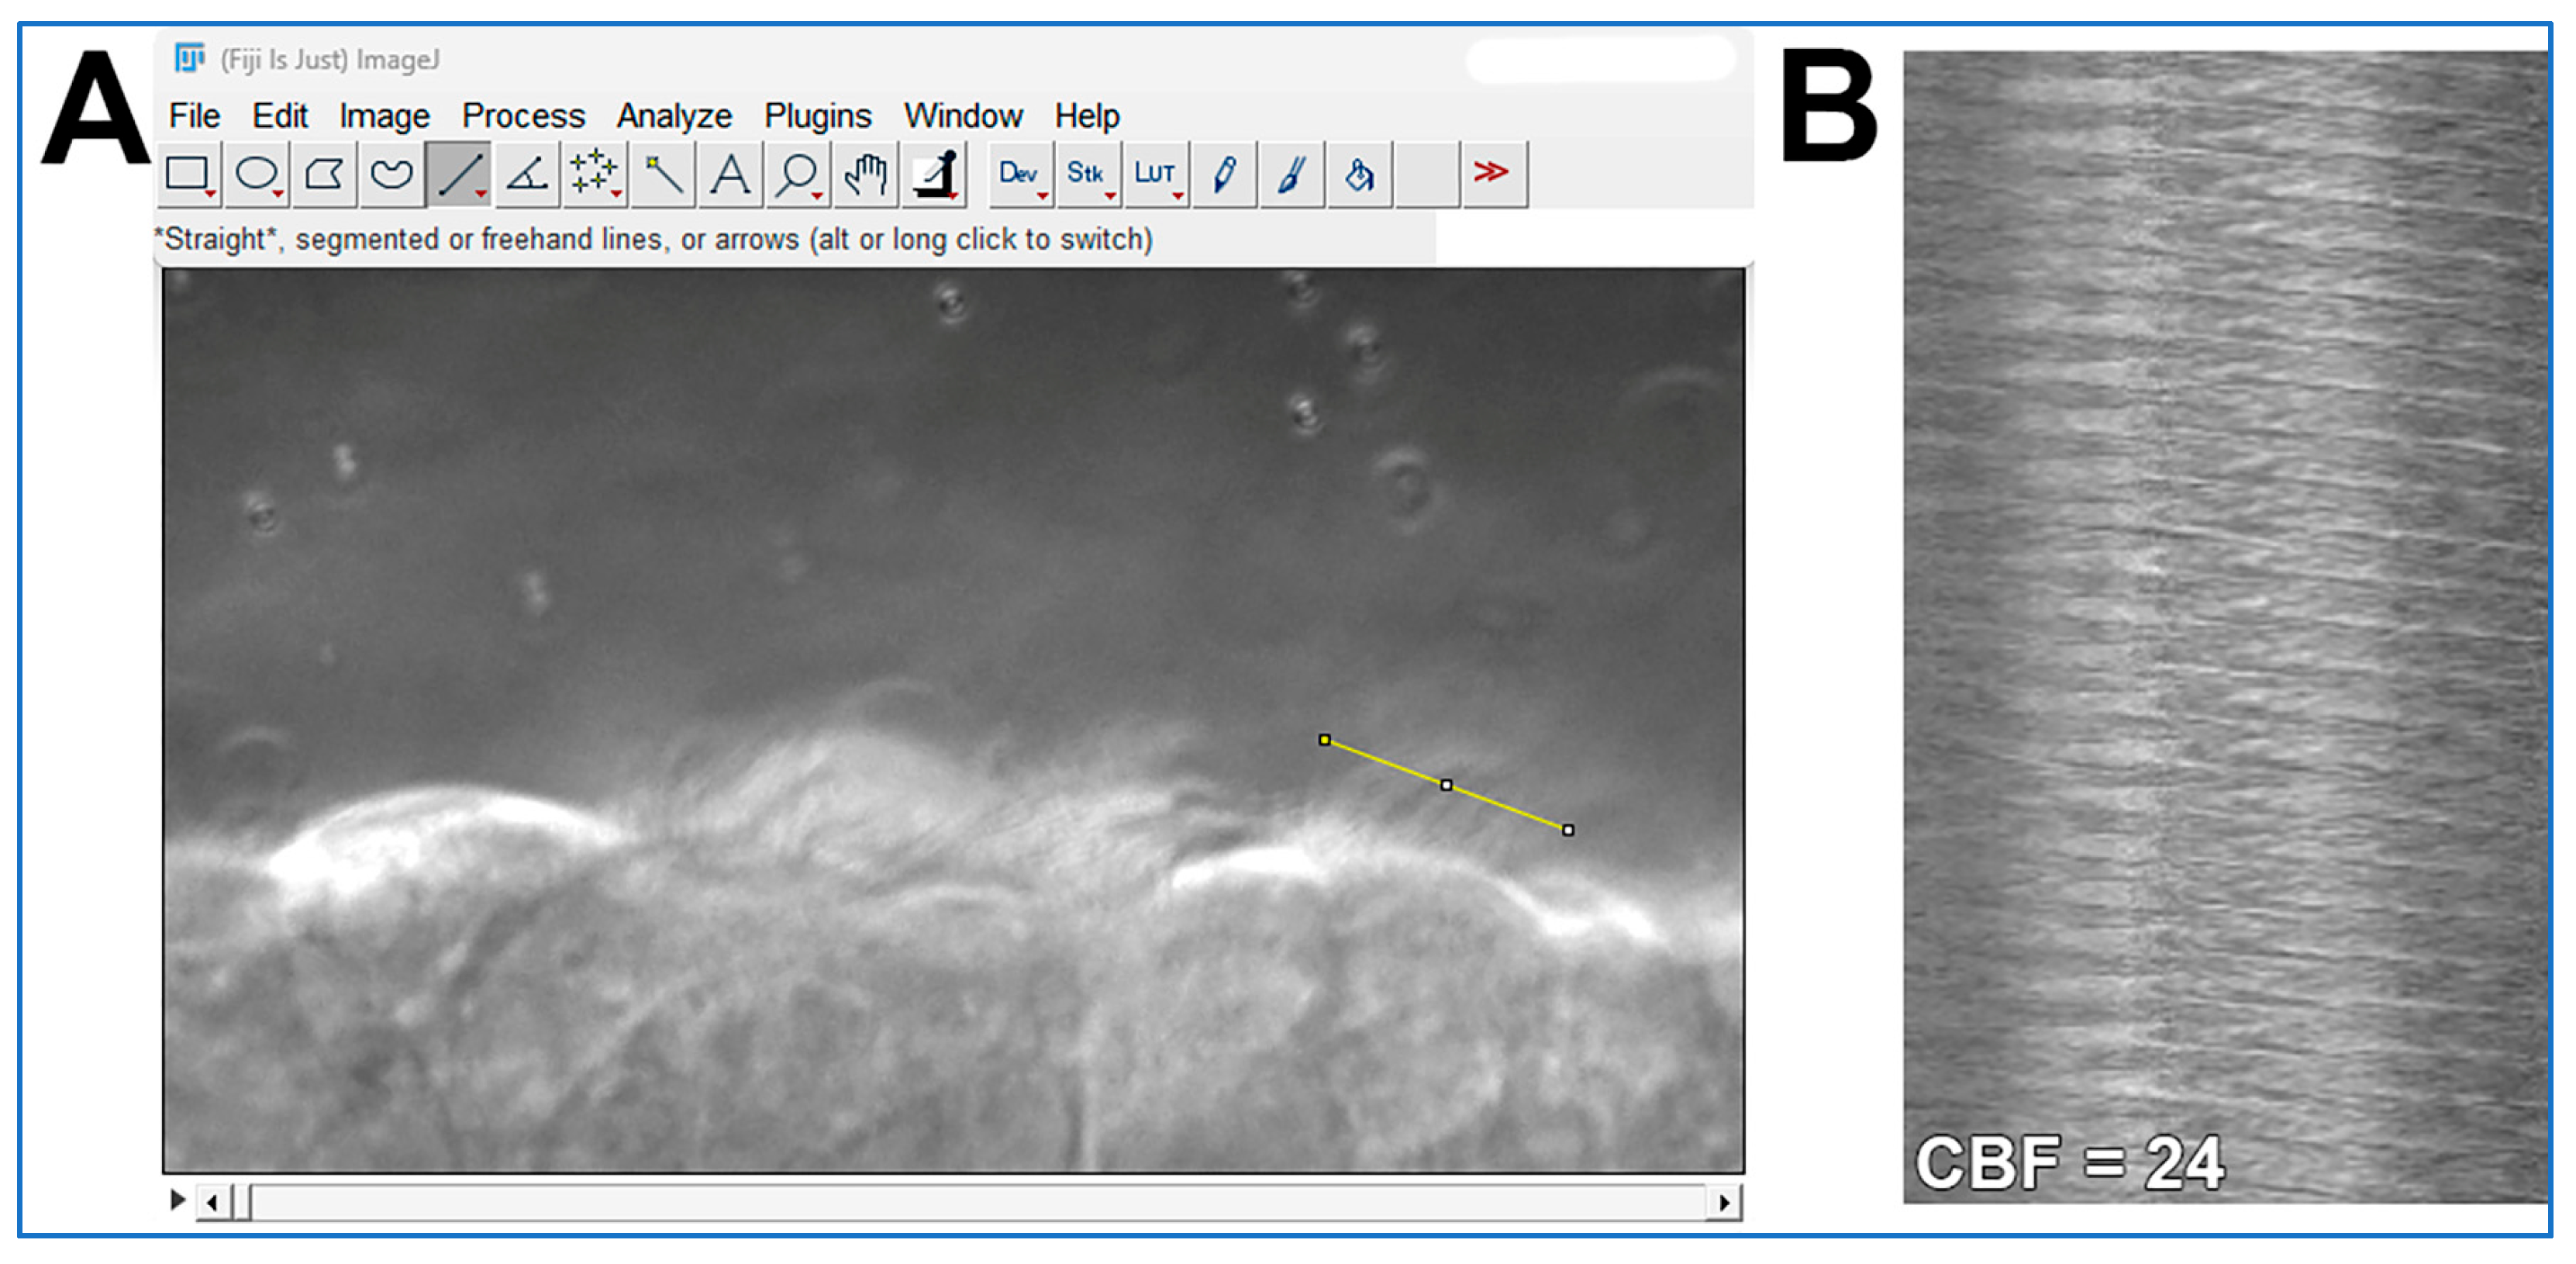This screenshot has width=2576, height=1264.
Task: Select the Color picker dropper tool
Action: pos(935,174)
